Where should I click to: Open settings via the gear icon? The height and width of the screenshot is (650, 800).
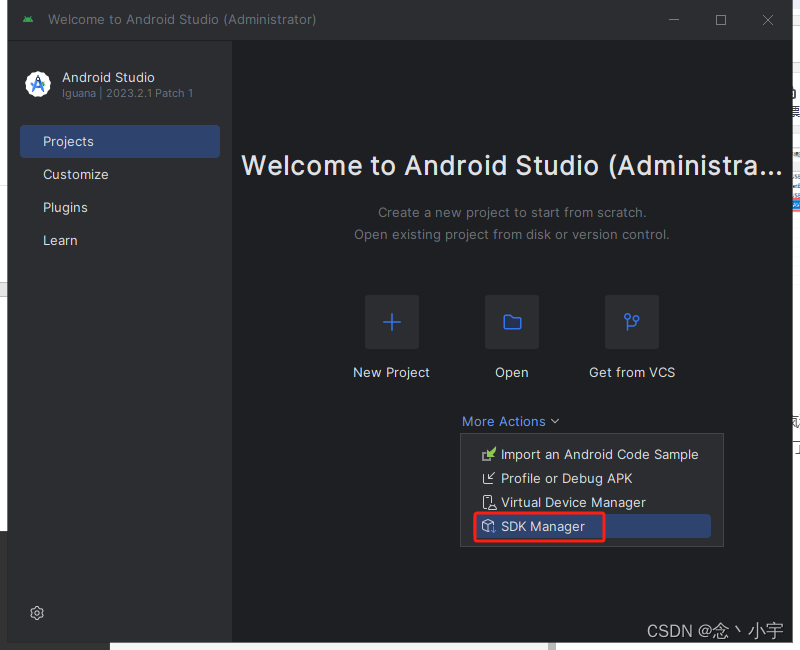pos(37,613)
